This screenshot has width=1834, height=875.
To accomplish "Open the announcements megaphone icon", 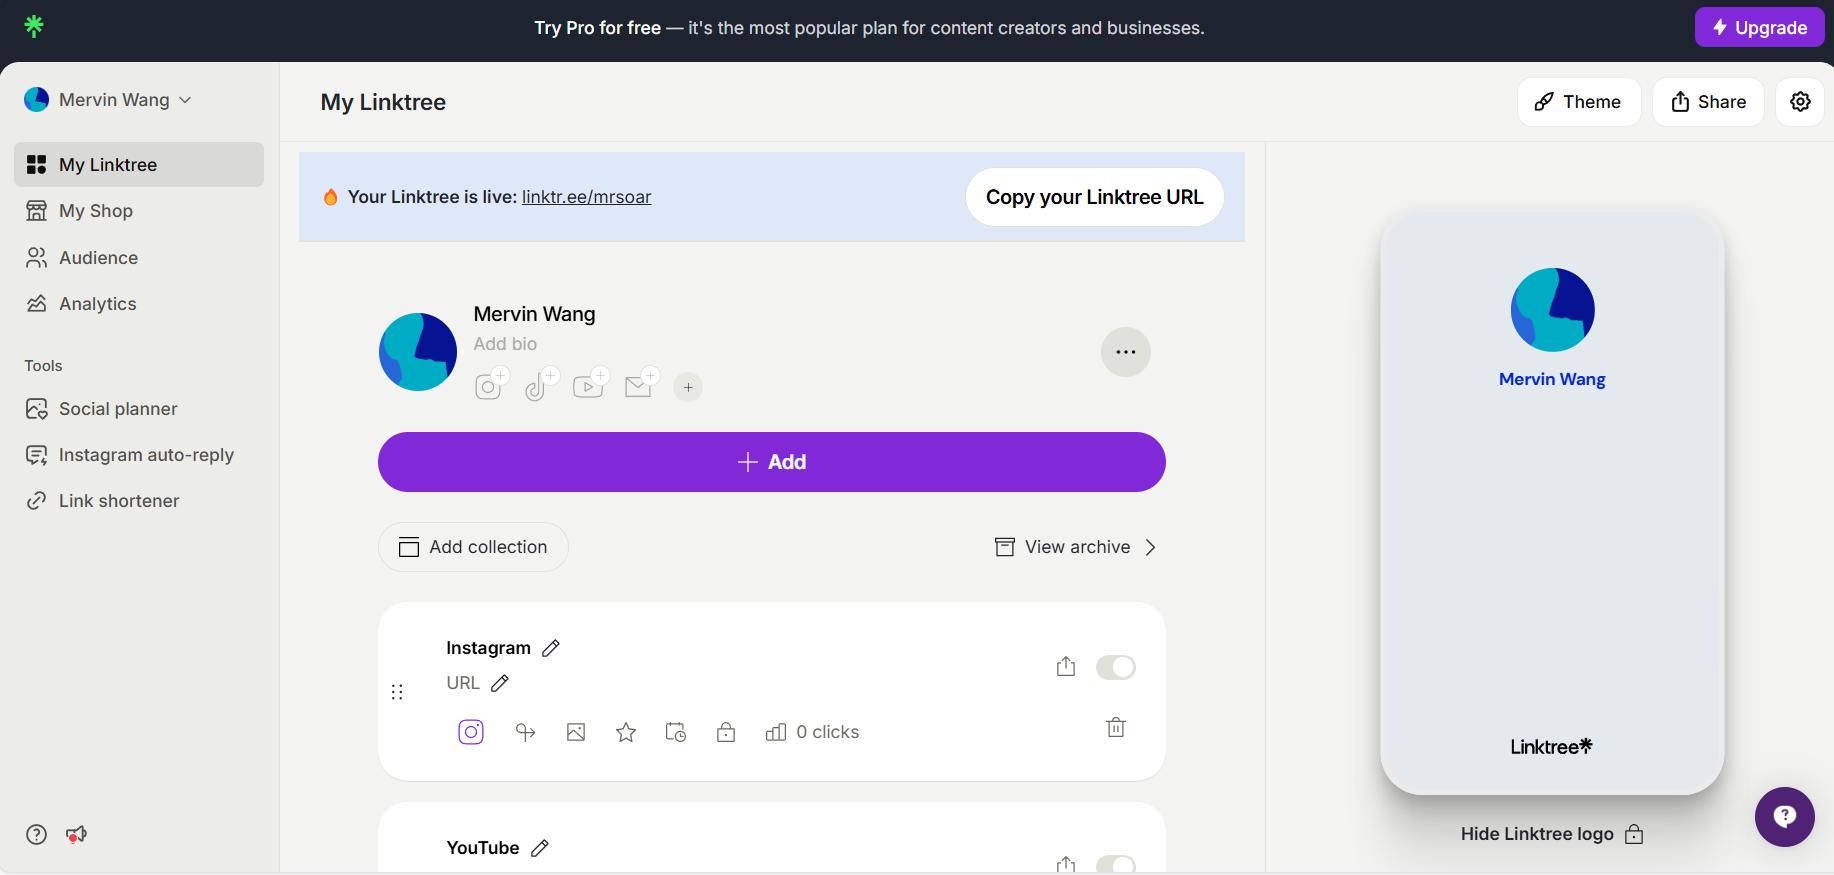I will [76, 834].
